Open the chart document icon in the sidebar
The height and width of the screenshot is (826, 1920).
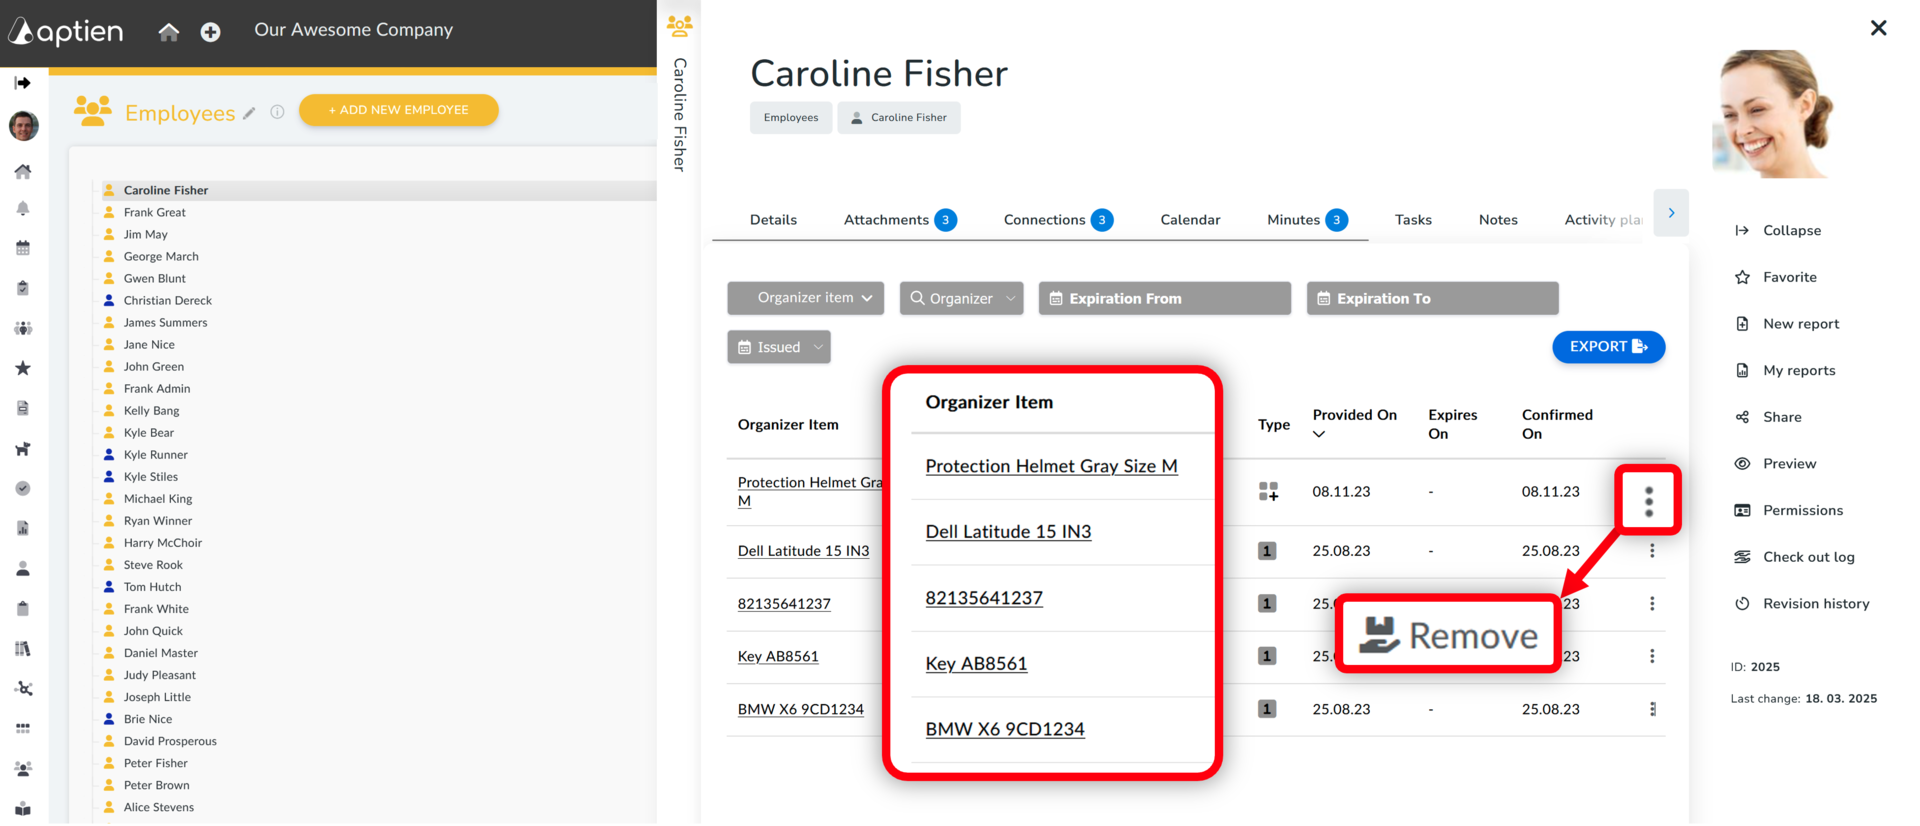tap(23, 528)
